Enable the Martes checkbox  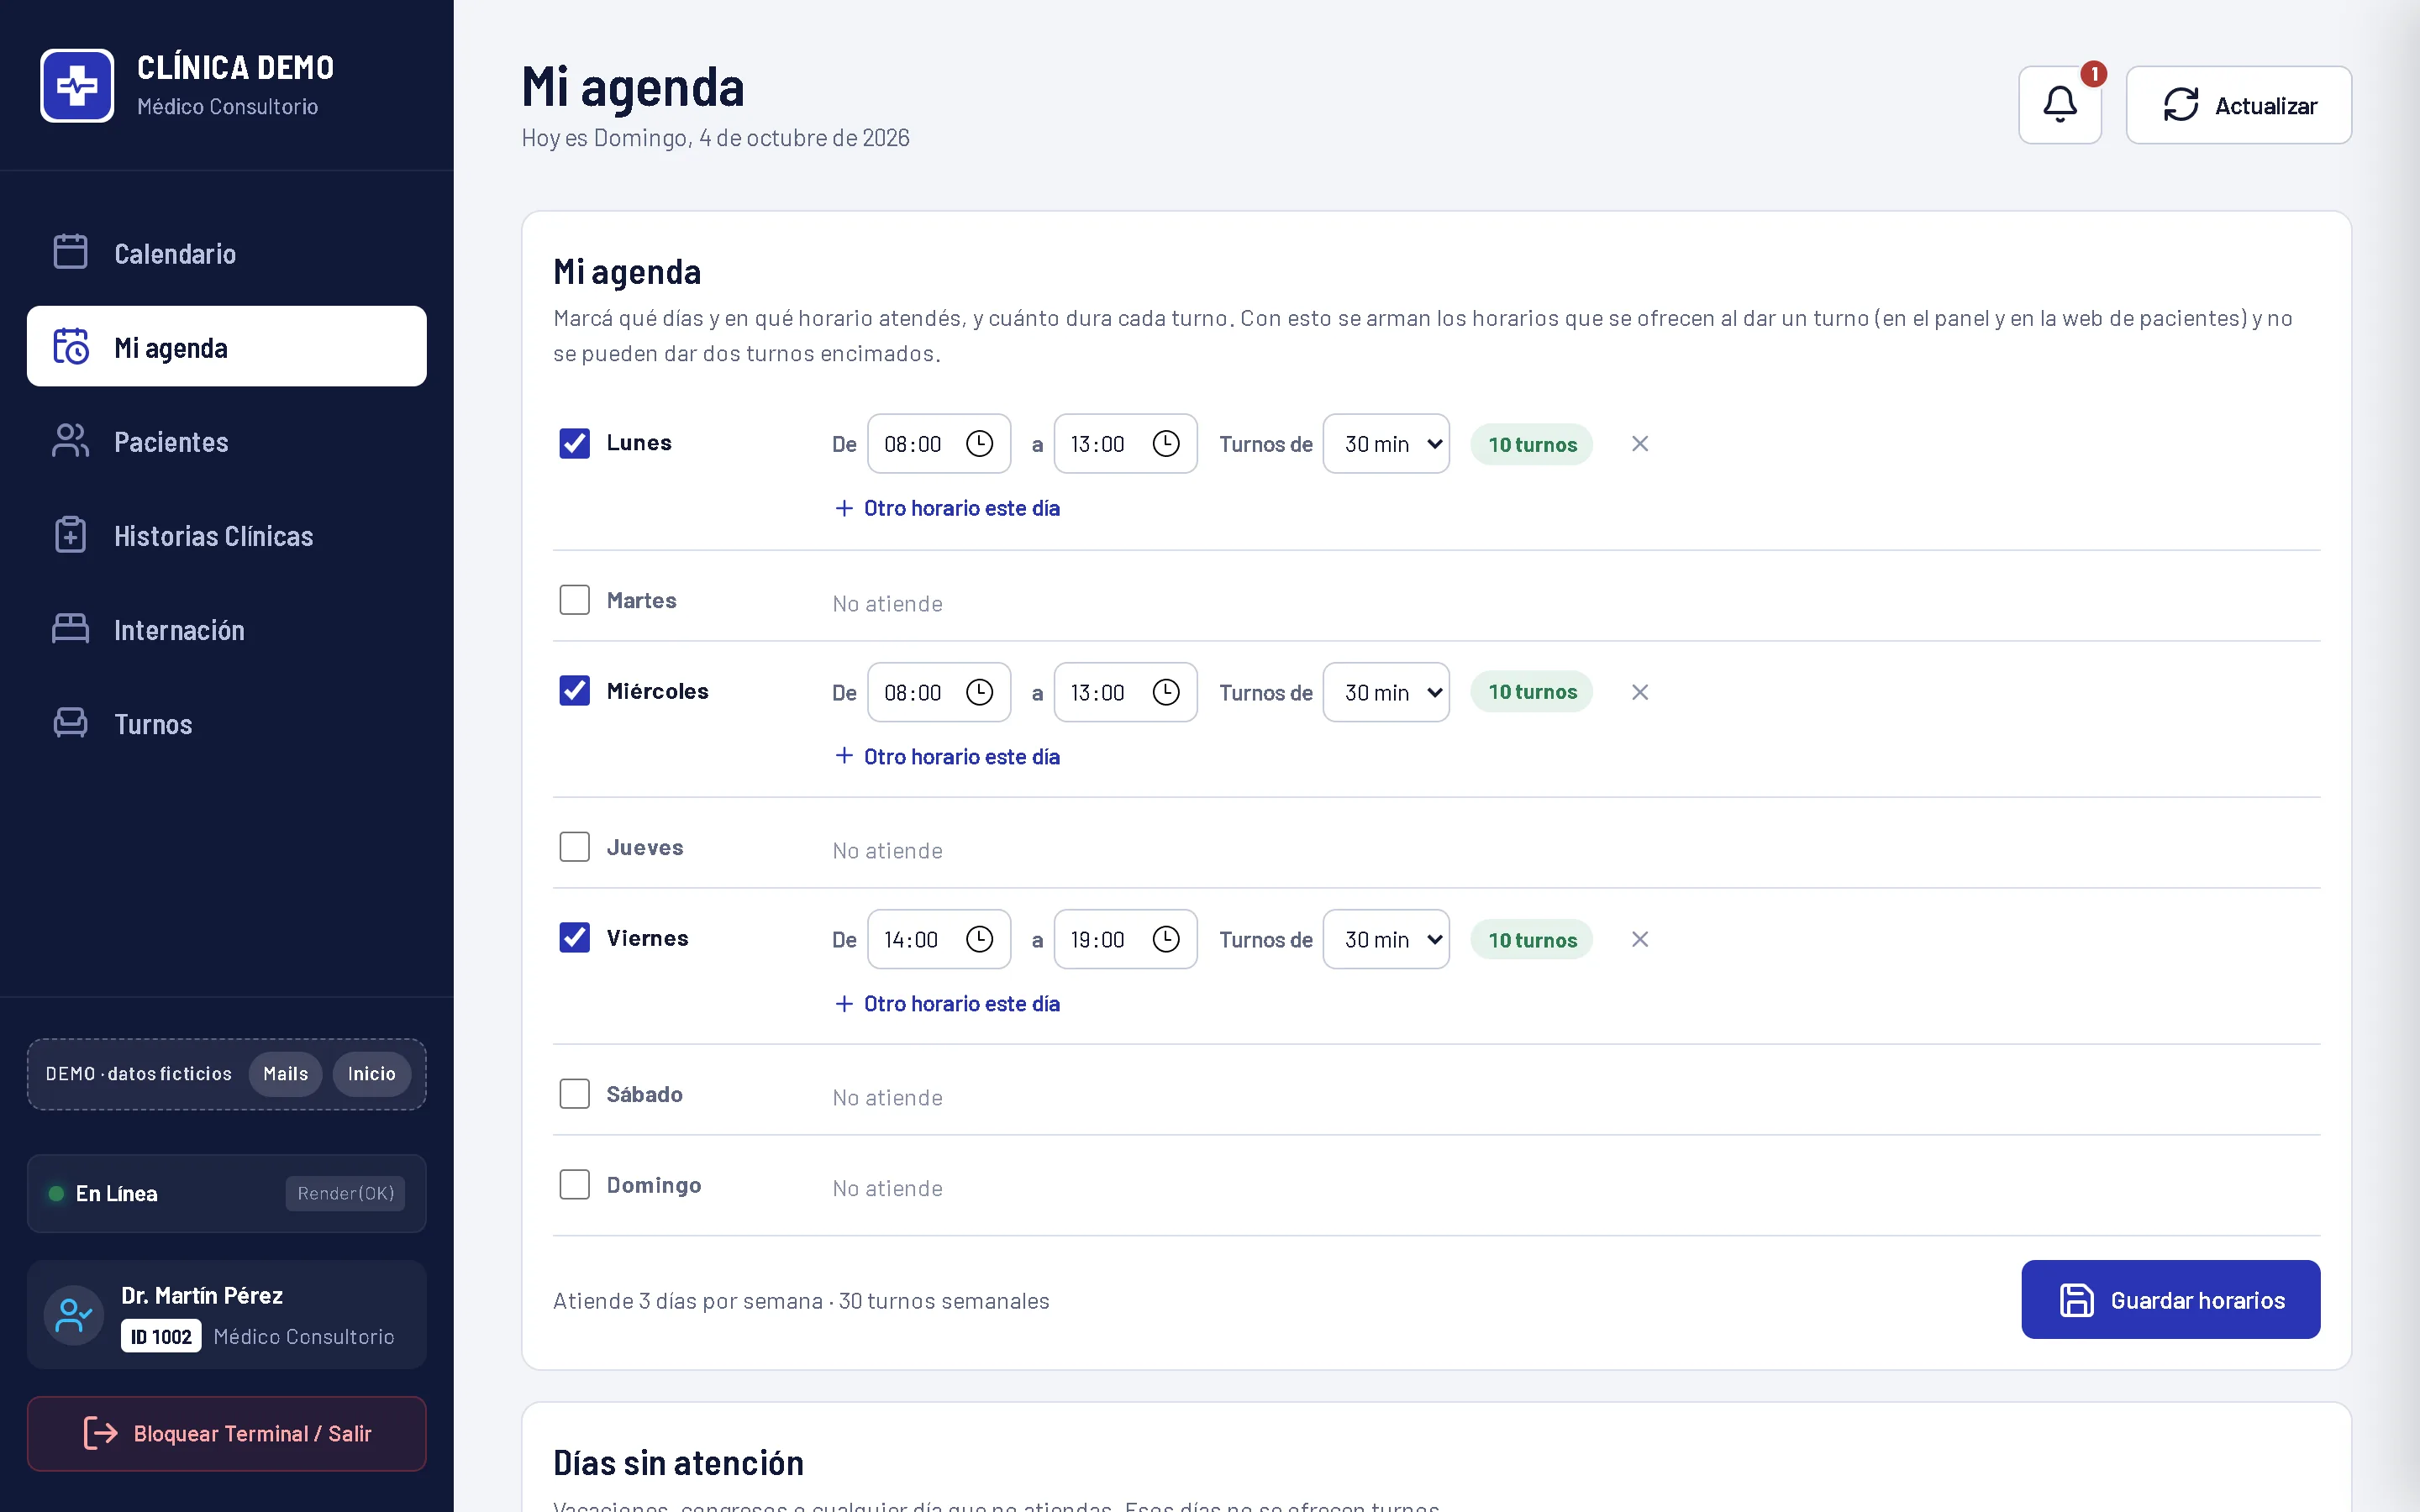[x=574, y=600]
